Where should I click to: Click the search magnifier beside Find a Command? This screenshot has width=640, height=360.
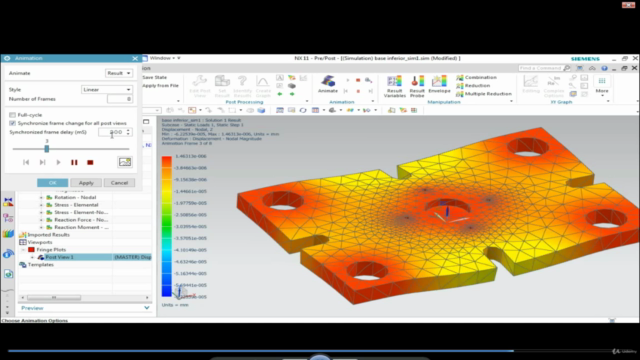coord(567,68)
